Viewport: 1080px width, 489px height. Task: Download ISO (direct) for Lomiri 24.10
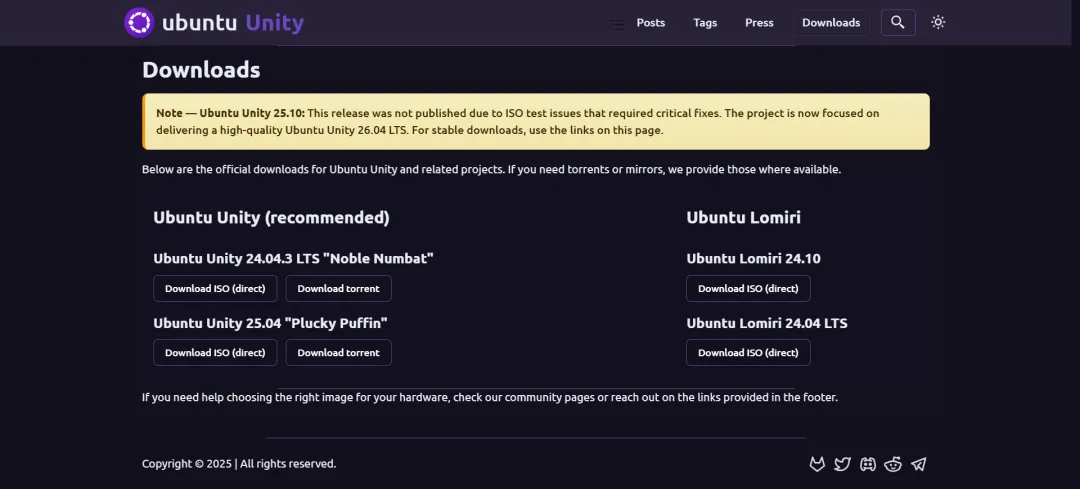click(x=748, y=288)
